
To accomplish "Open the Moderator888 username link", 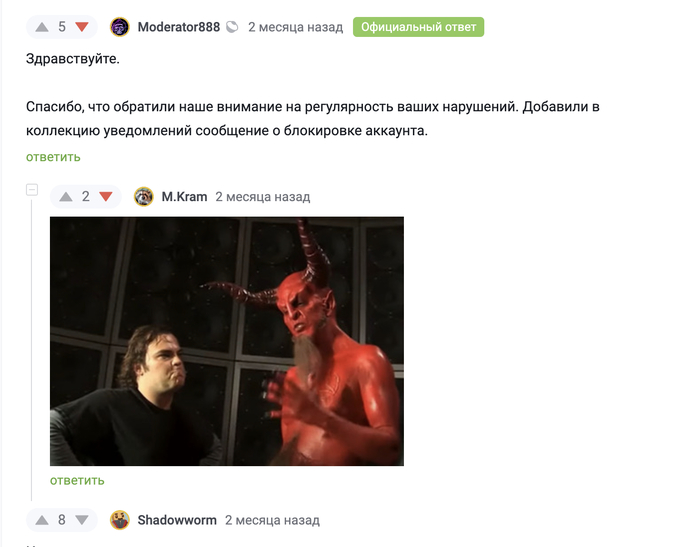I will pos(179,27).
